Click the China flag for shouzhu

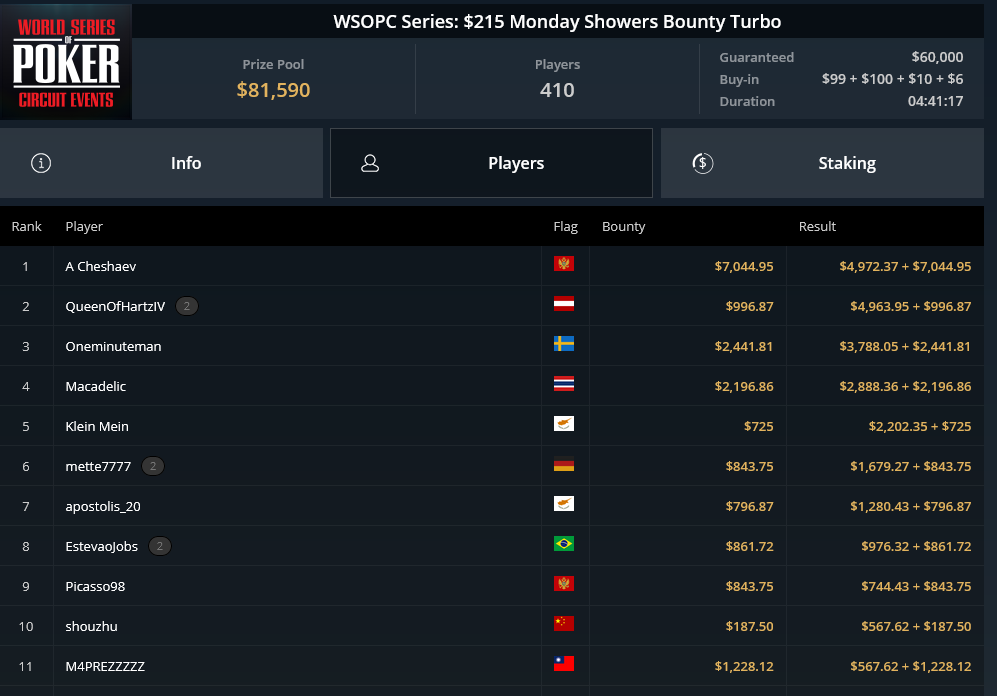click(x=564, y=624)
